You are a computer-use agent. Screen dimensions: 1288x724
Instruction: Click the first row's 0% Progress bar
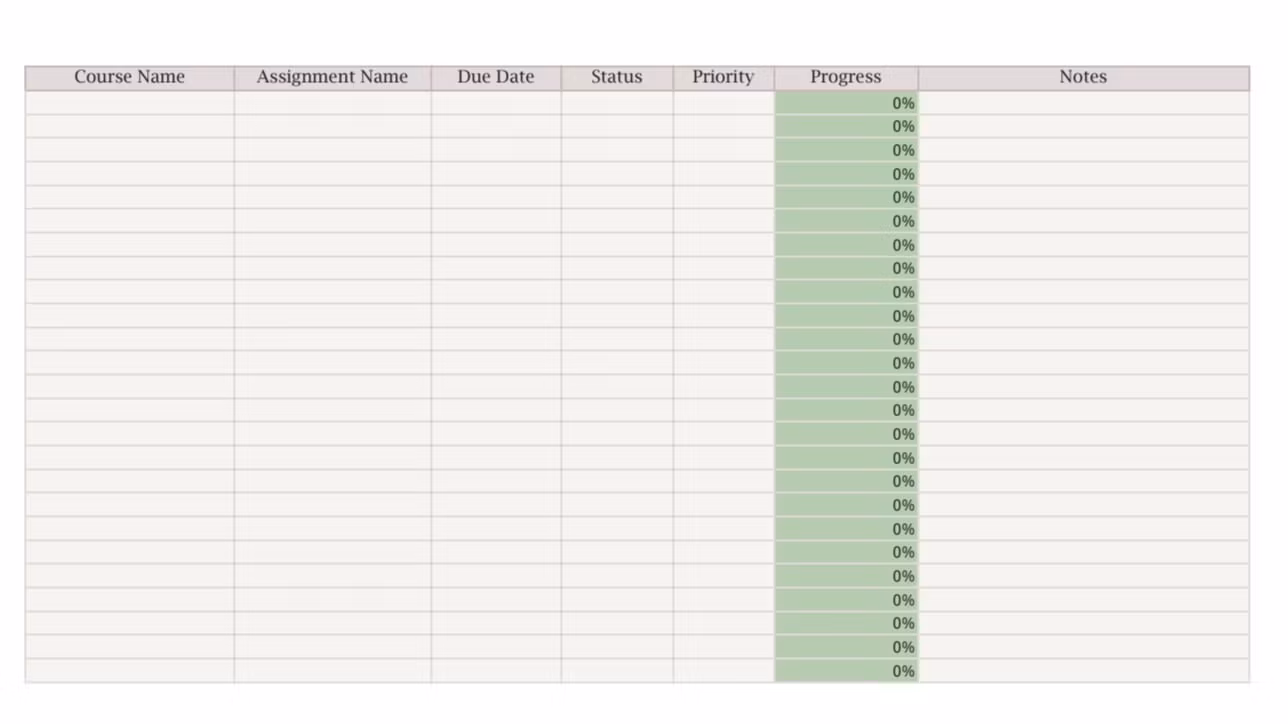click(x=846, y=103)
